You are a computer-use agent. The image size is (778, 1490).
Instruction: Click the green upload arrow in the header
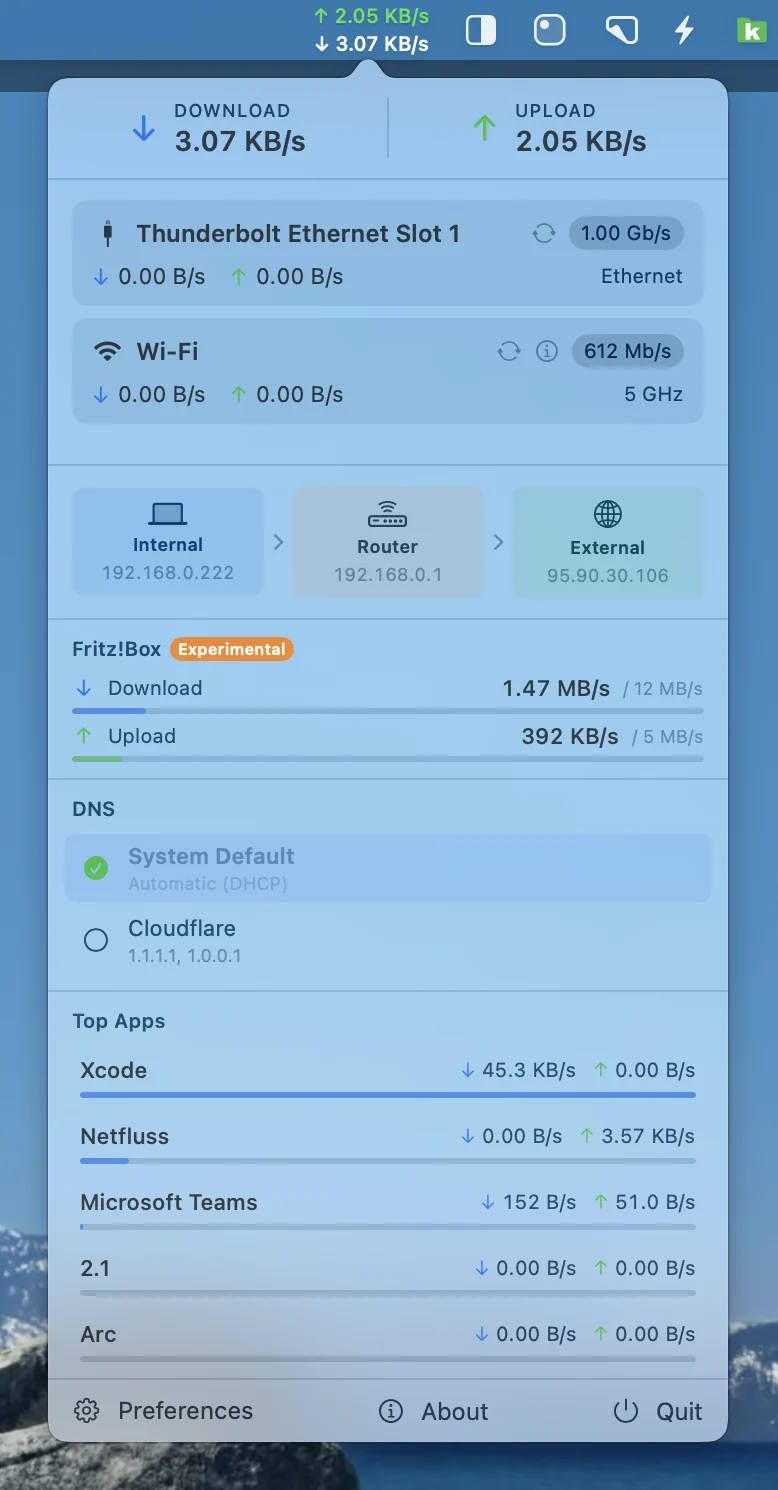485,128
